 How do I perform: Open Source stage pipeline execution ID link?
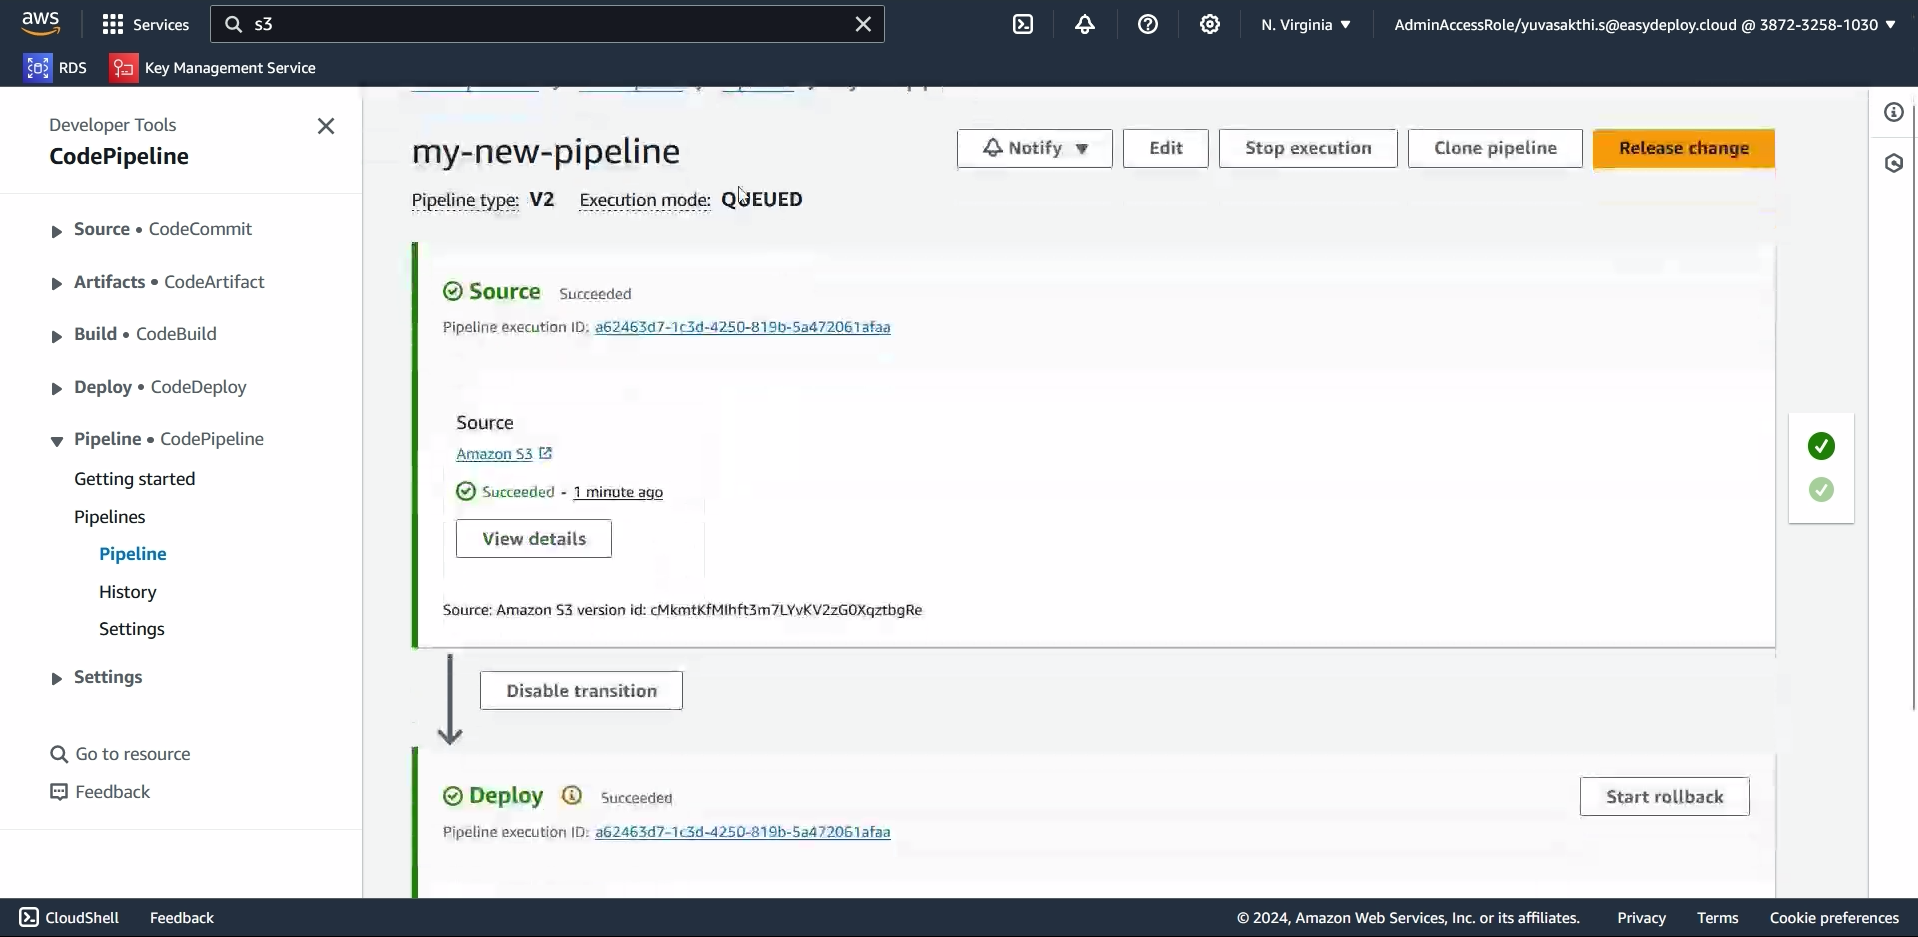tap(743, 327)
